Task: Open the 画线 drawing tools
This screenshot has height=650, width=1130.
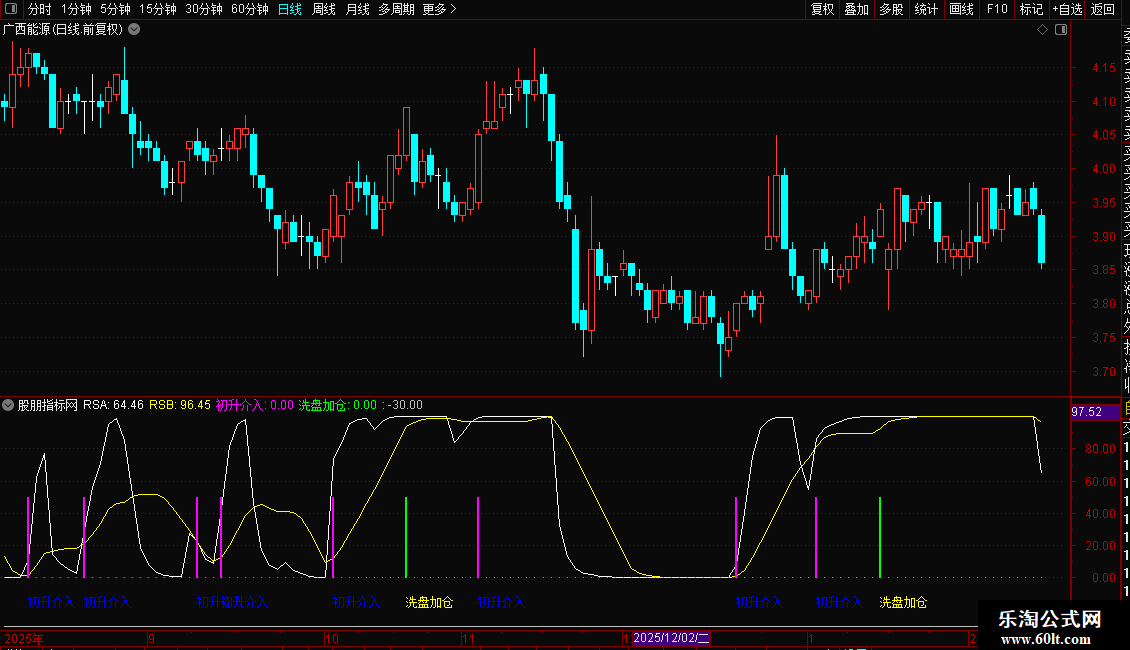Action: tap(961, 10)
